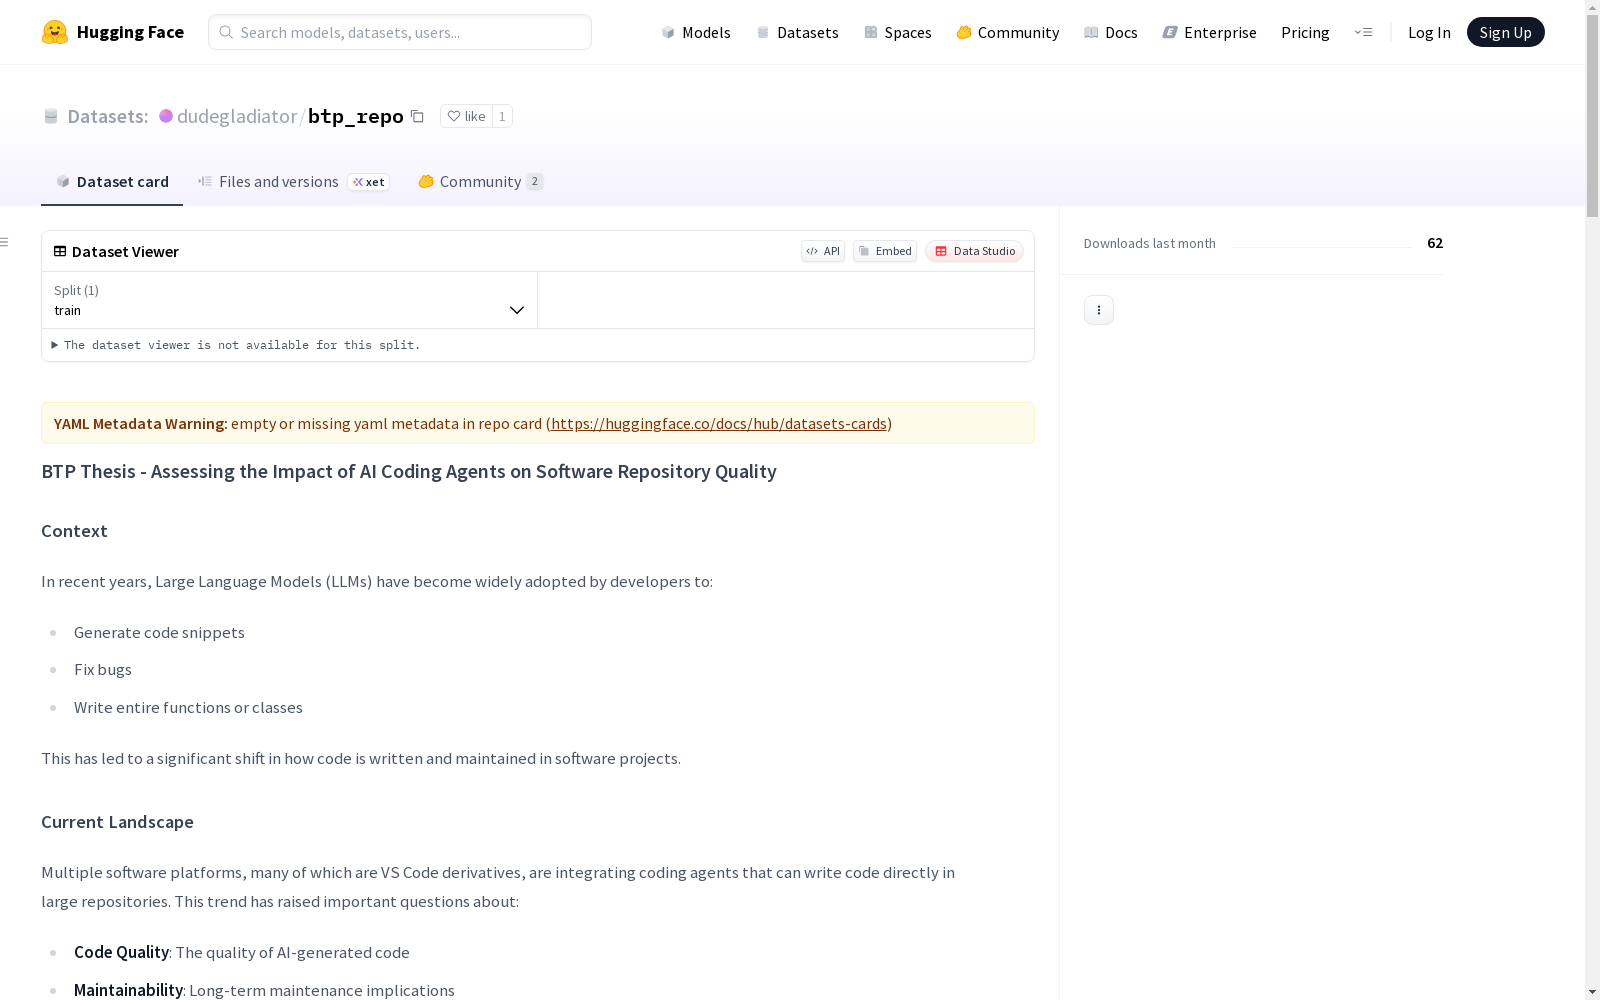The image size is (1600, 1000).
Task: Click the dudegladiator username link
Action: pyautogui.click(x=237, y=116)
